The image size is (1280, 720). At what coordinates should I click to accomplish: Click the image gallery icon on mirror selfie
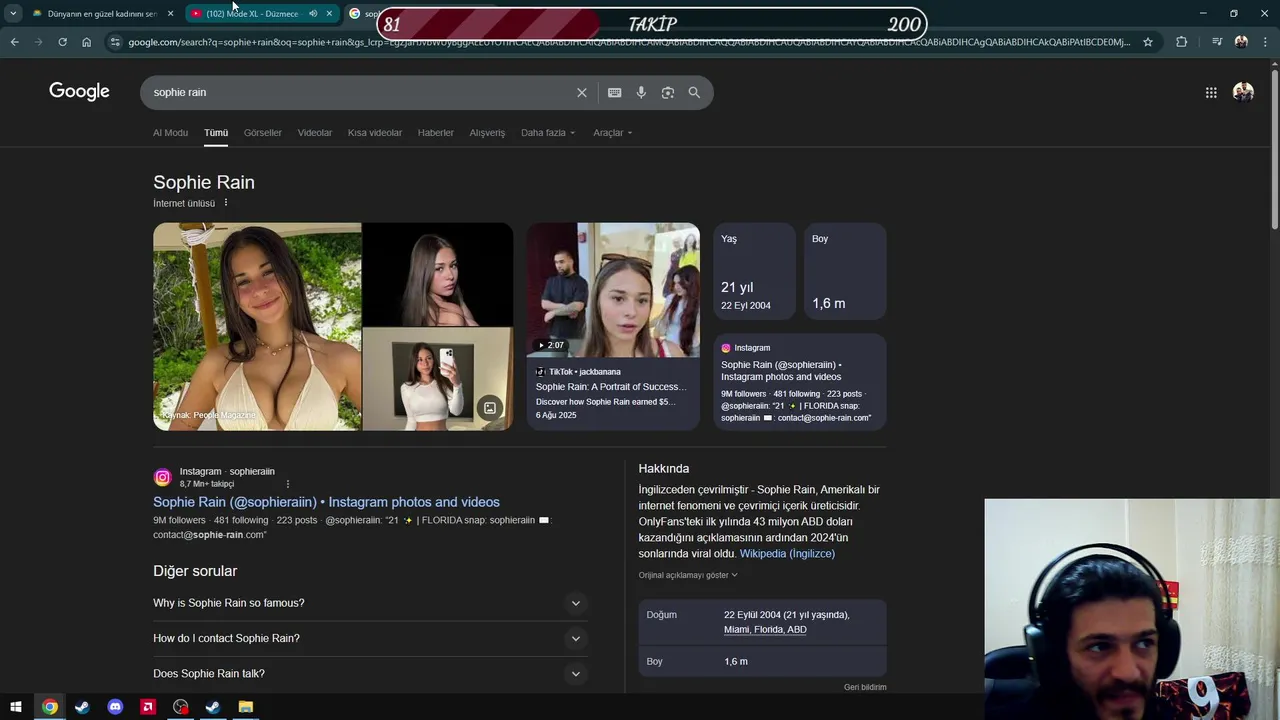[x=489, y=407]
